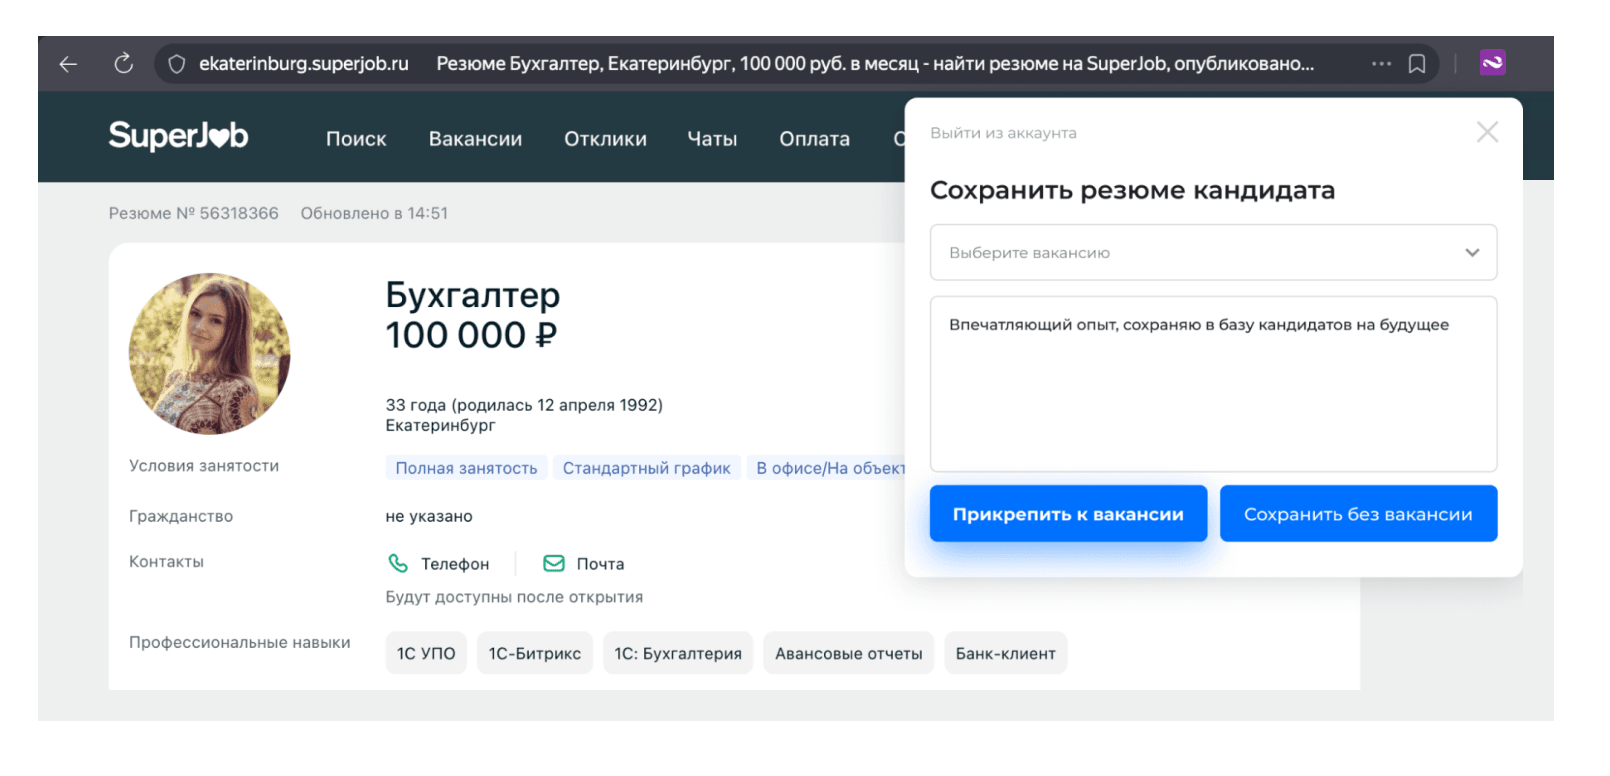Click the Выйти из аккаунта link
Screen dimensions: 1610x776
pyautogui.click(x=1003, y=133)
